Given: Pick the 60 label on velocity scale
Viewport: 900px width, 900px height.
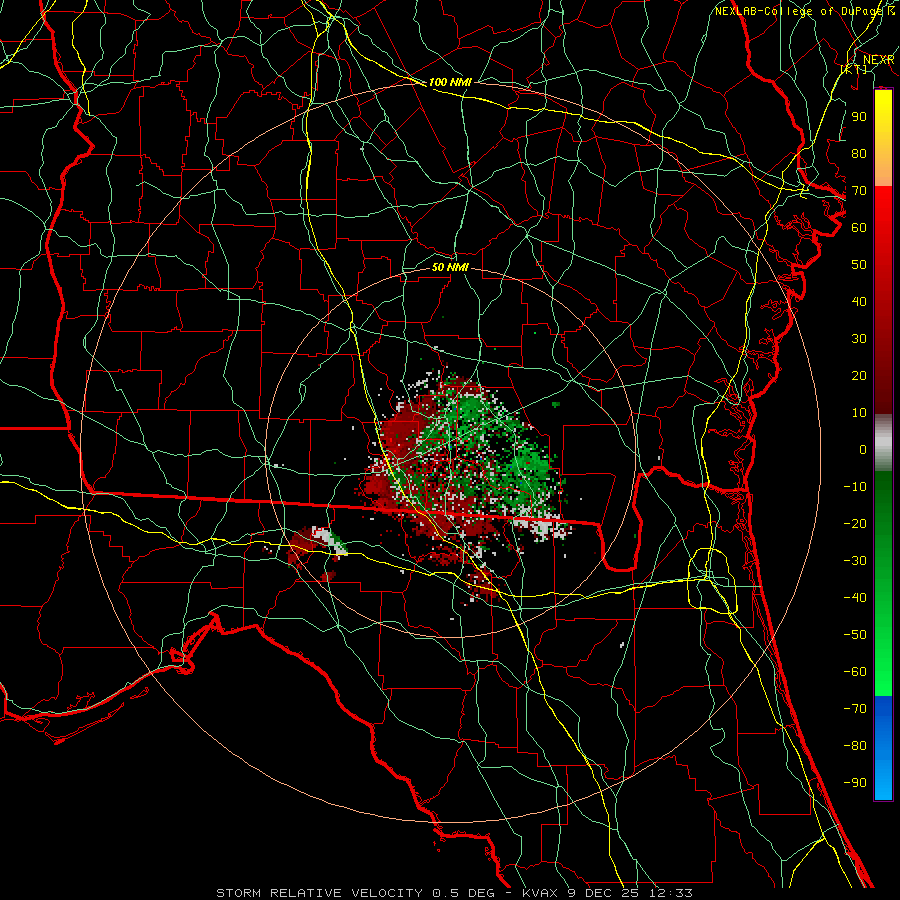Looking at the screenshot, I should tap(859, 227).
